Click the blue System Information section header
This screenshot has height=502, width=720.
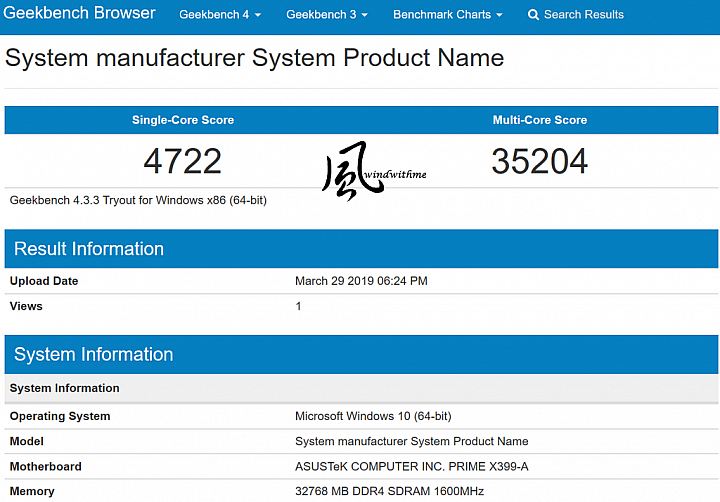(x=361, y=354)
